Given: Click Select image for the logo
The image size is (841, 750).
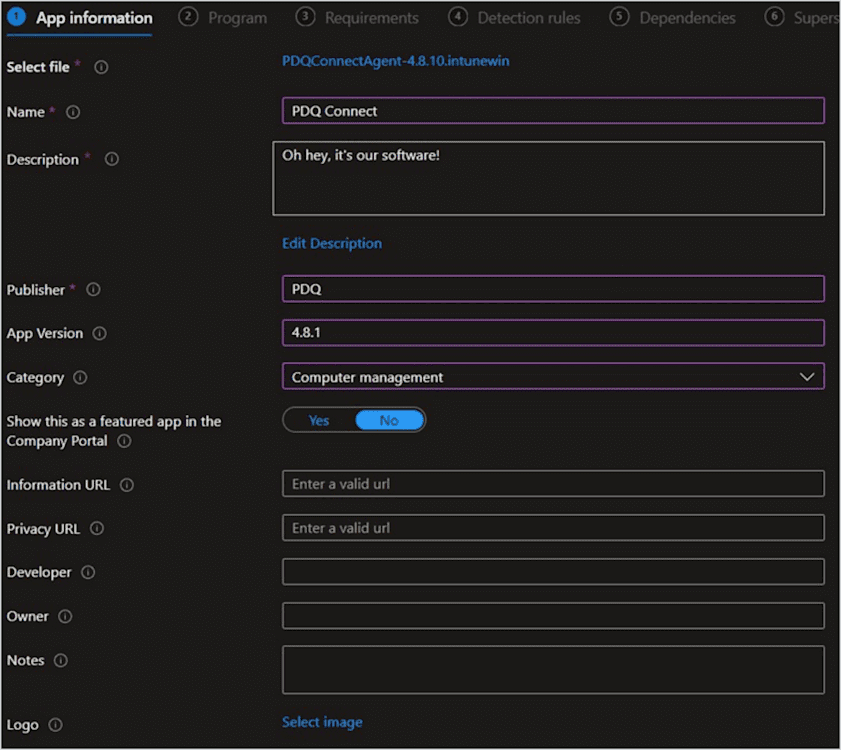Looking at the screenshot, I should (x=322, y=723).
